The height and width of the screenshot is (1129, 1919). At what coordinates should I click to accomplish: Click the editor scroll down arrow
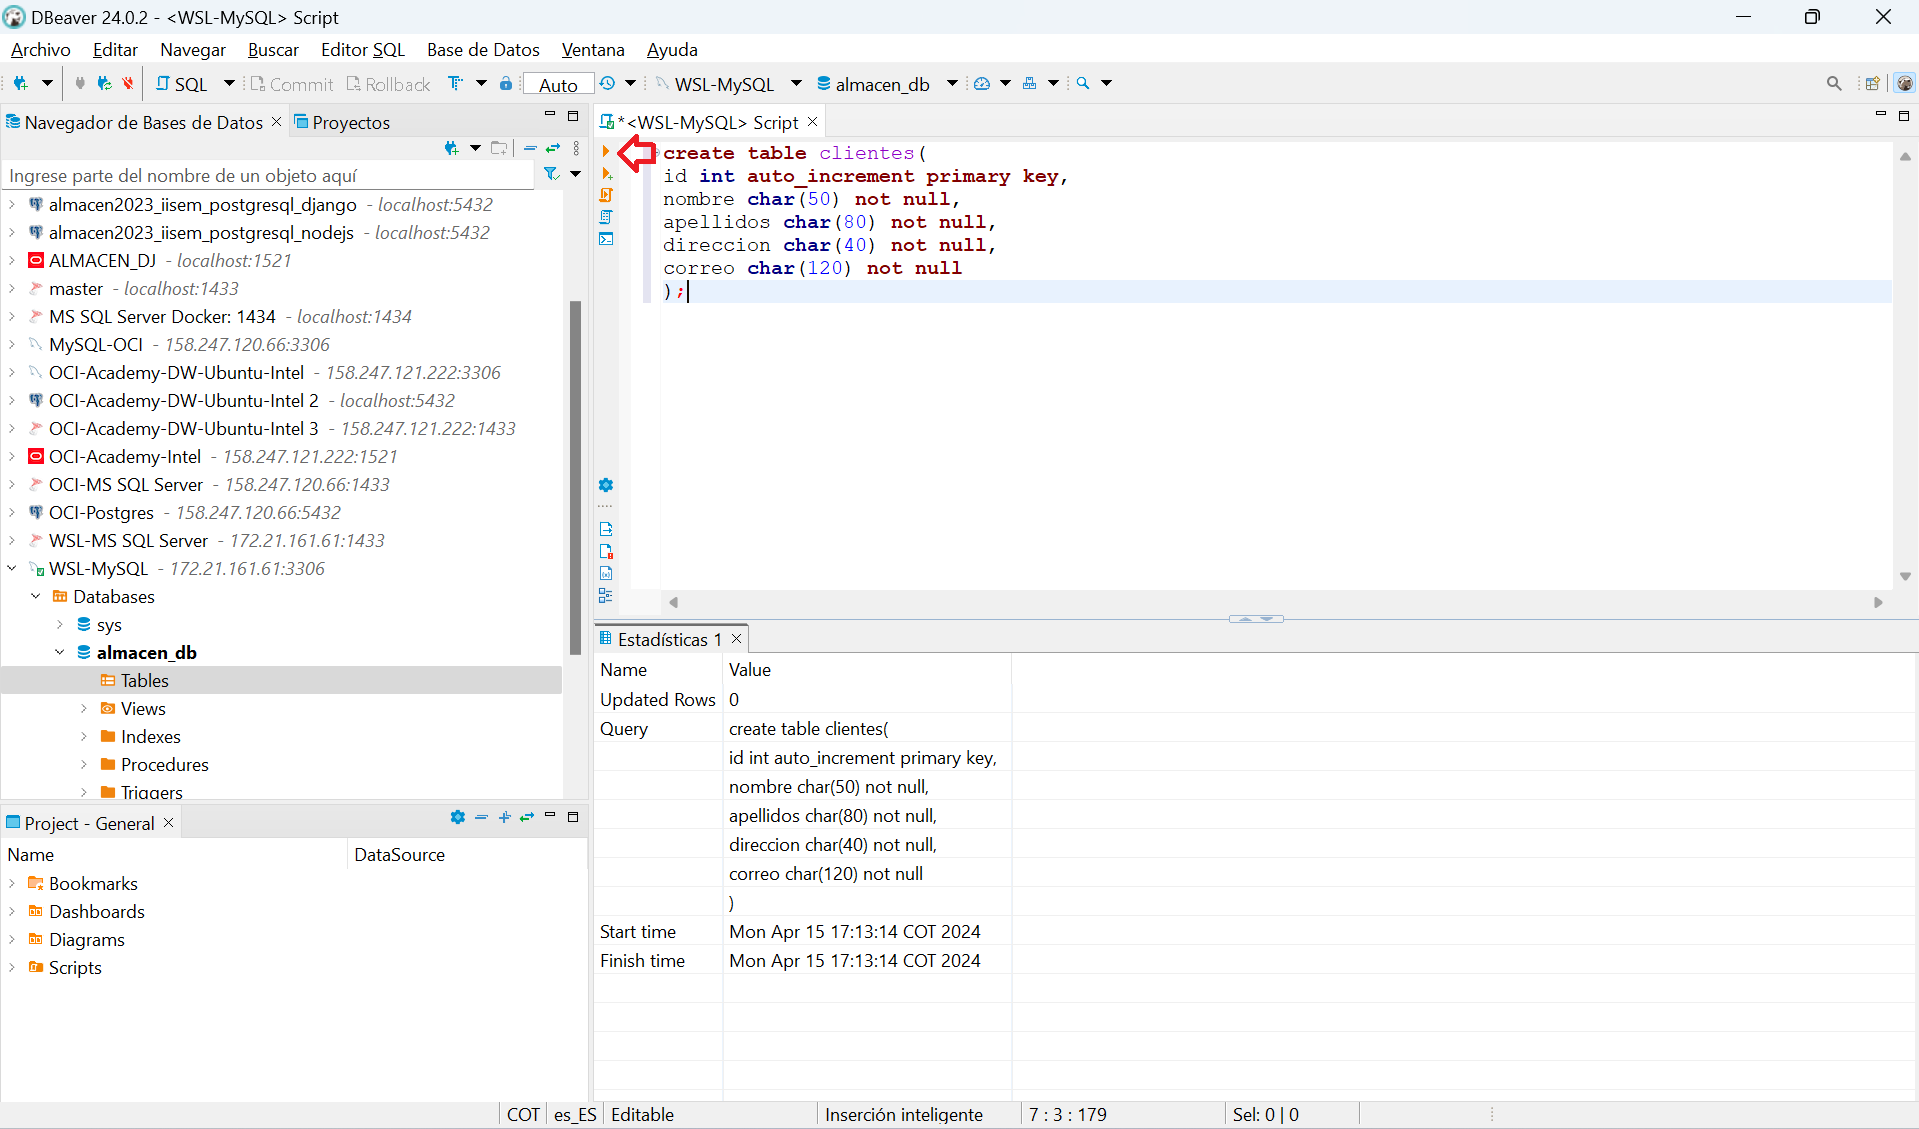(1905, 576)
